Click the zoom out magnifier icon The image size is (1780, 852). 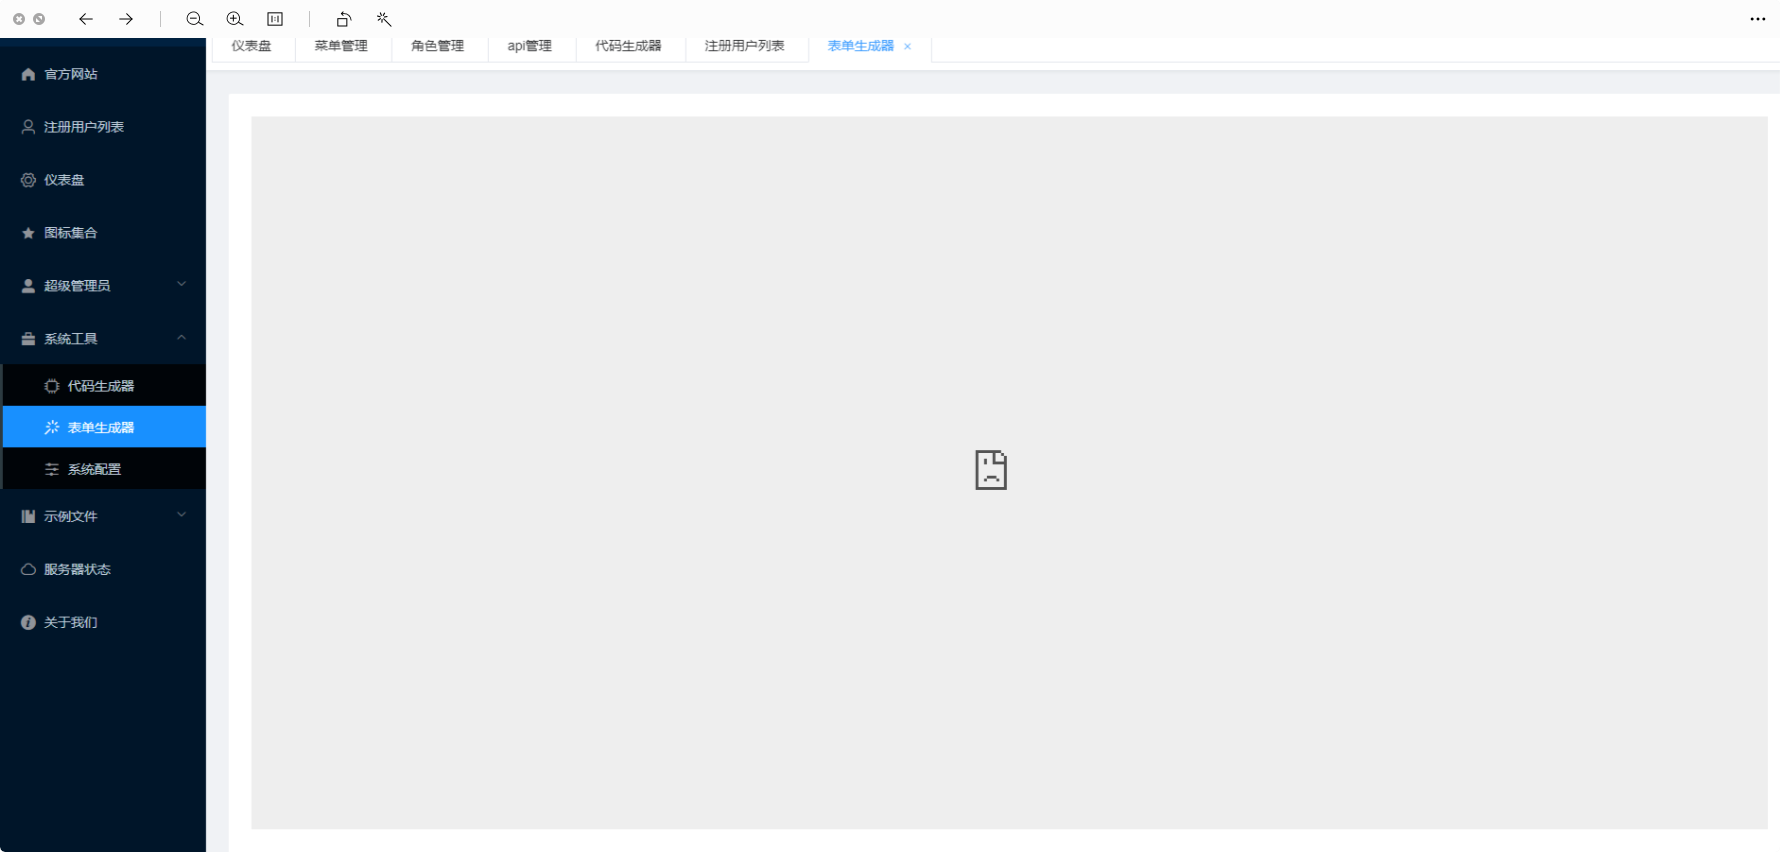coord(195,19)
